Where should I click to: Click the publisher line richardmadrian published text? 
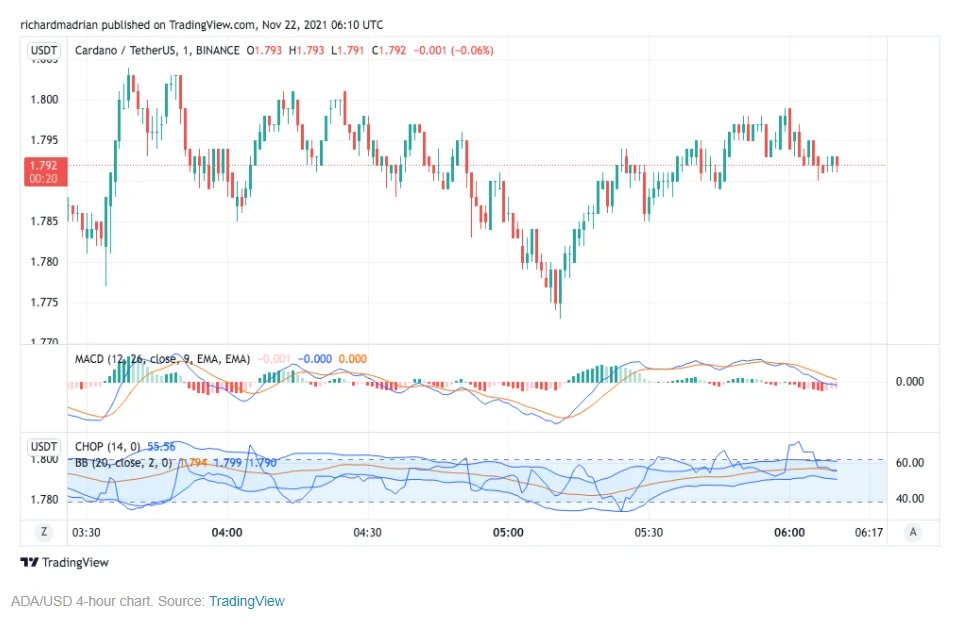point(202,25)
